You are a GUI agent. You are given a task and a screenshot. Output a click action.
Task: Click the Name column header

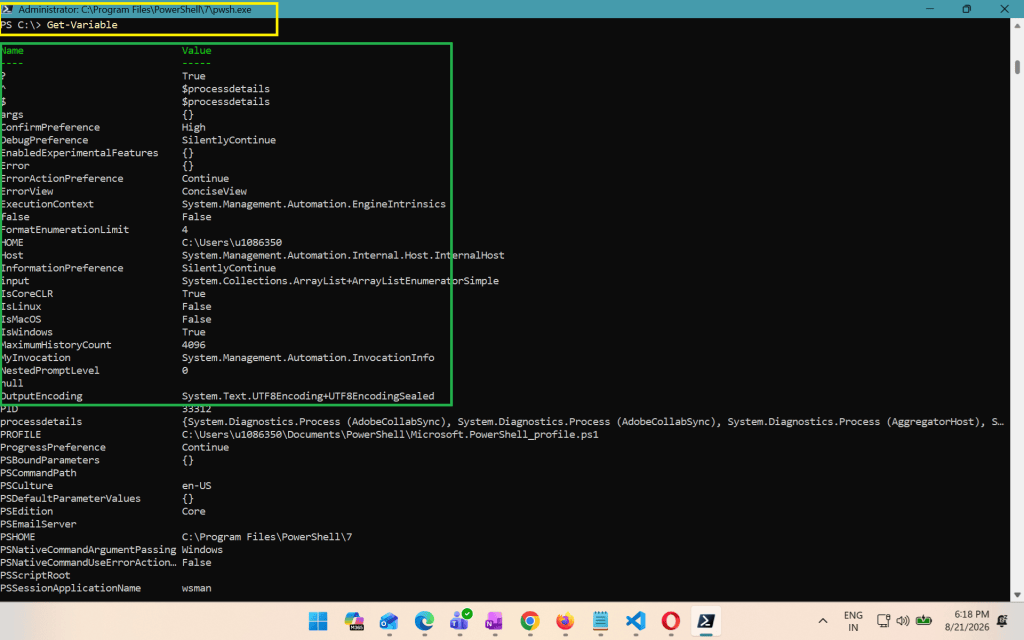pos(12,50)
